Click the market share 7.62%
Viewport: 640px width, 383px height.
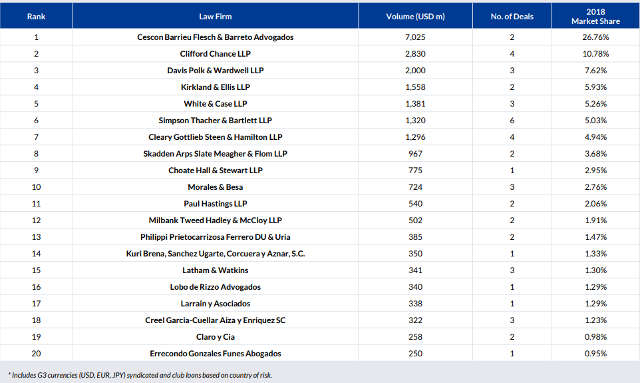pos(596,70)
